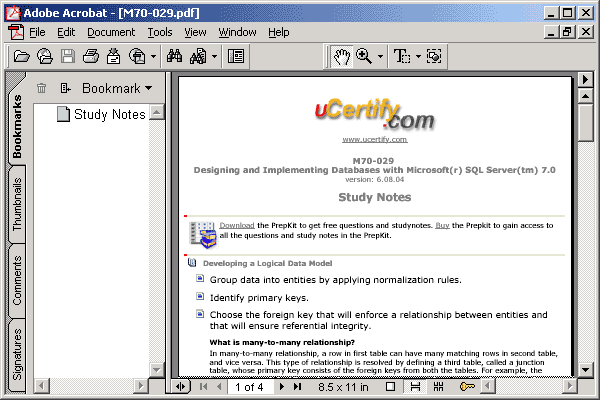Viewport: 600px width, 400px height.
Task: Click the Find binoculars icon
Action: click(174, 56)
